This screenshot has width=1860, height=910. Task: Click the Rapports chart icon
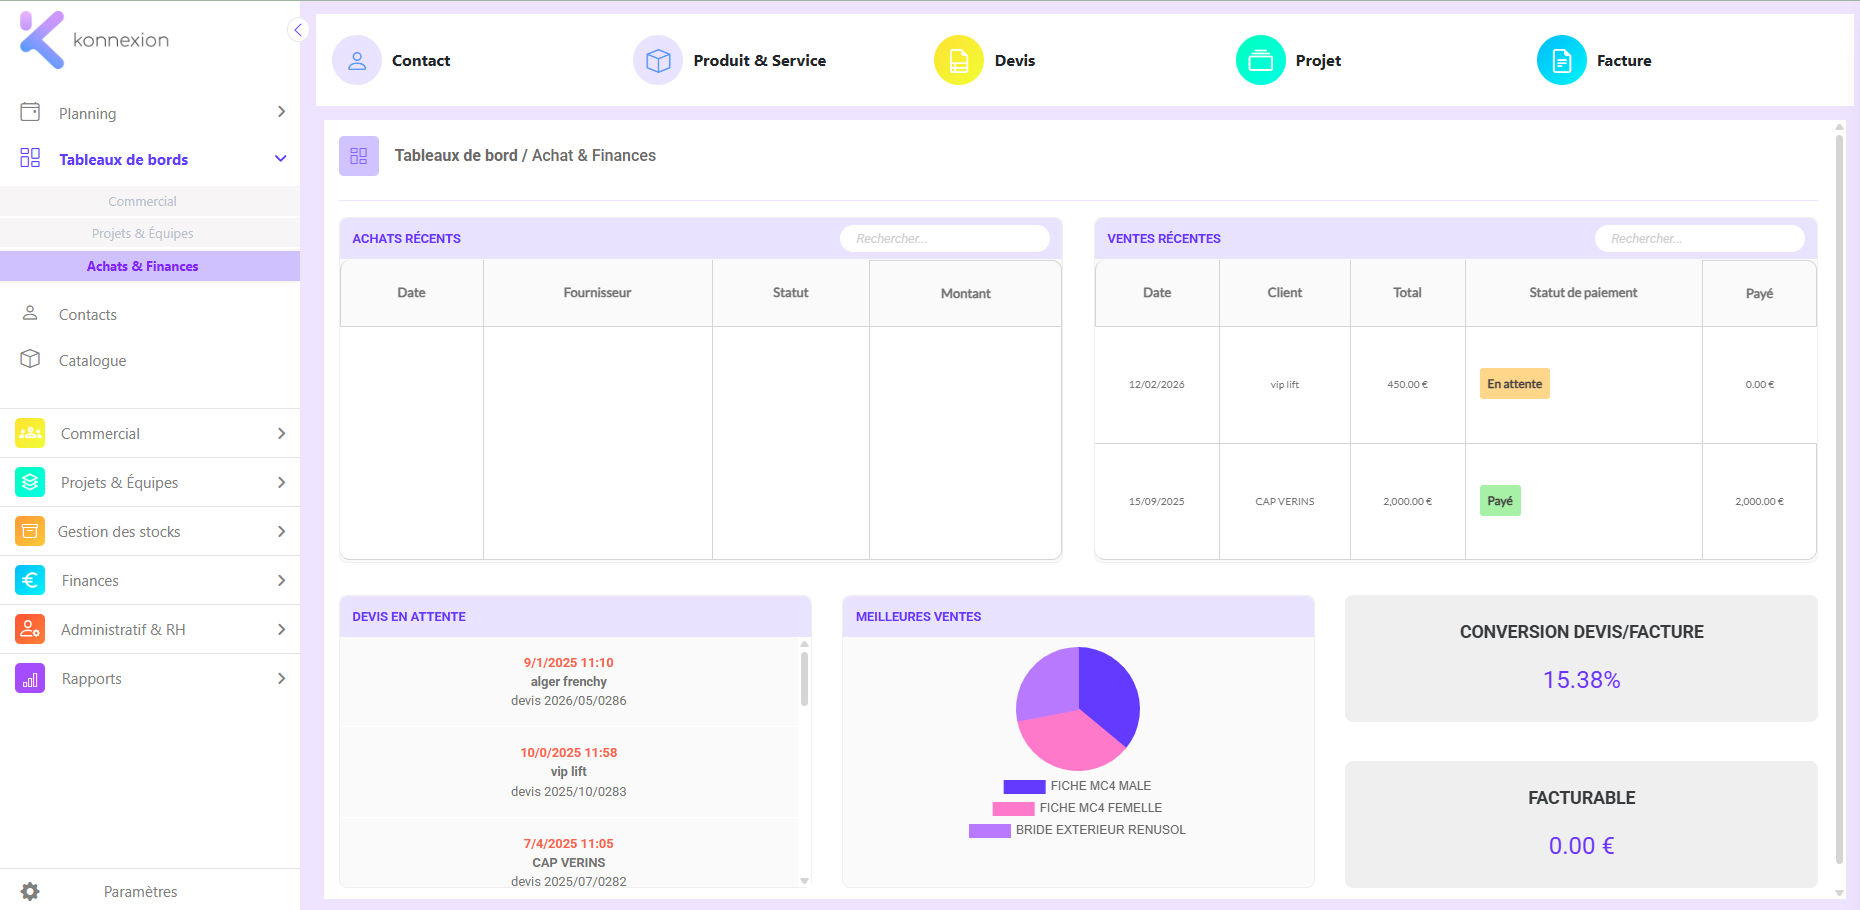coord(30,678)
